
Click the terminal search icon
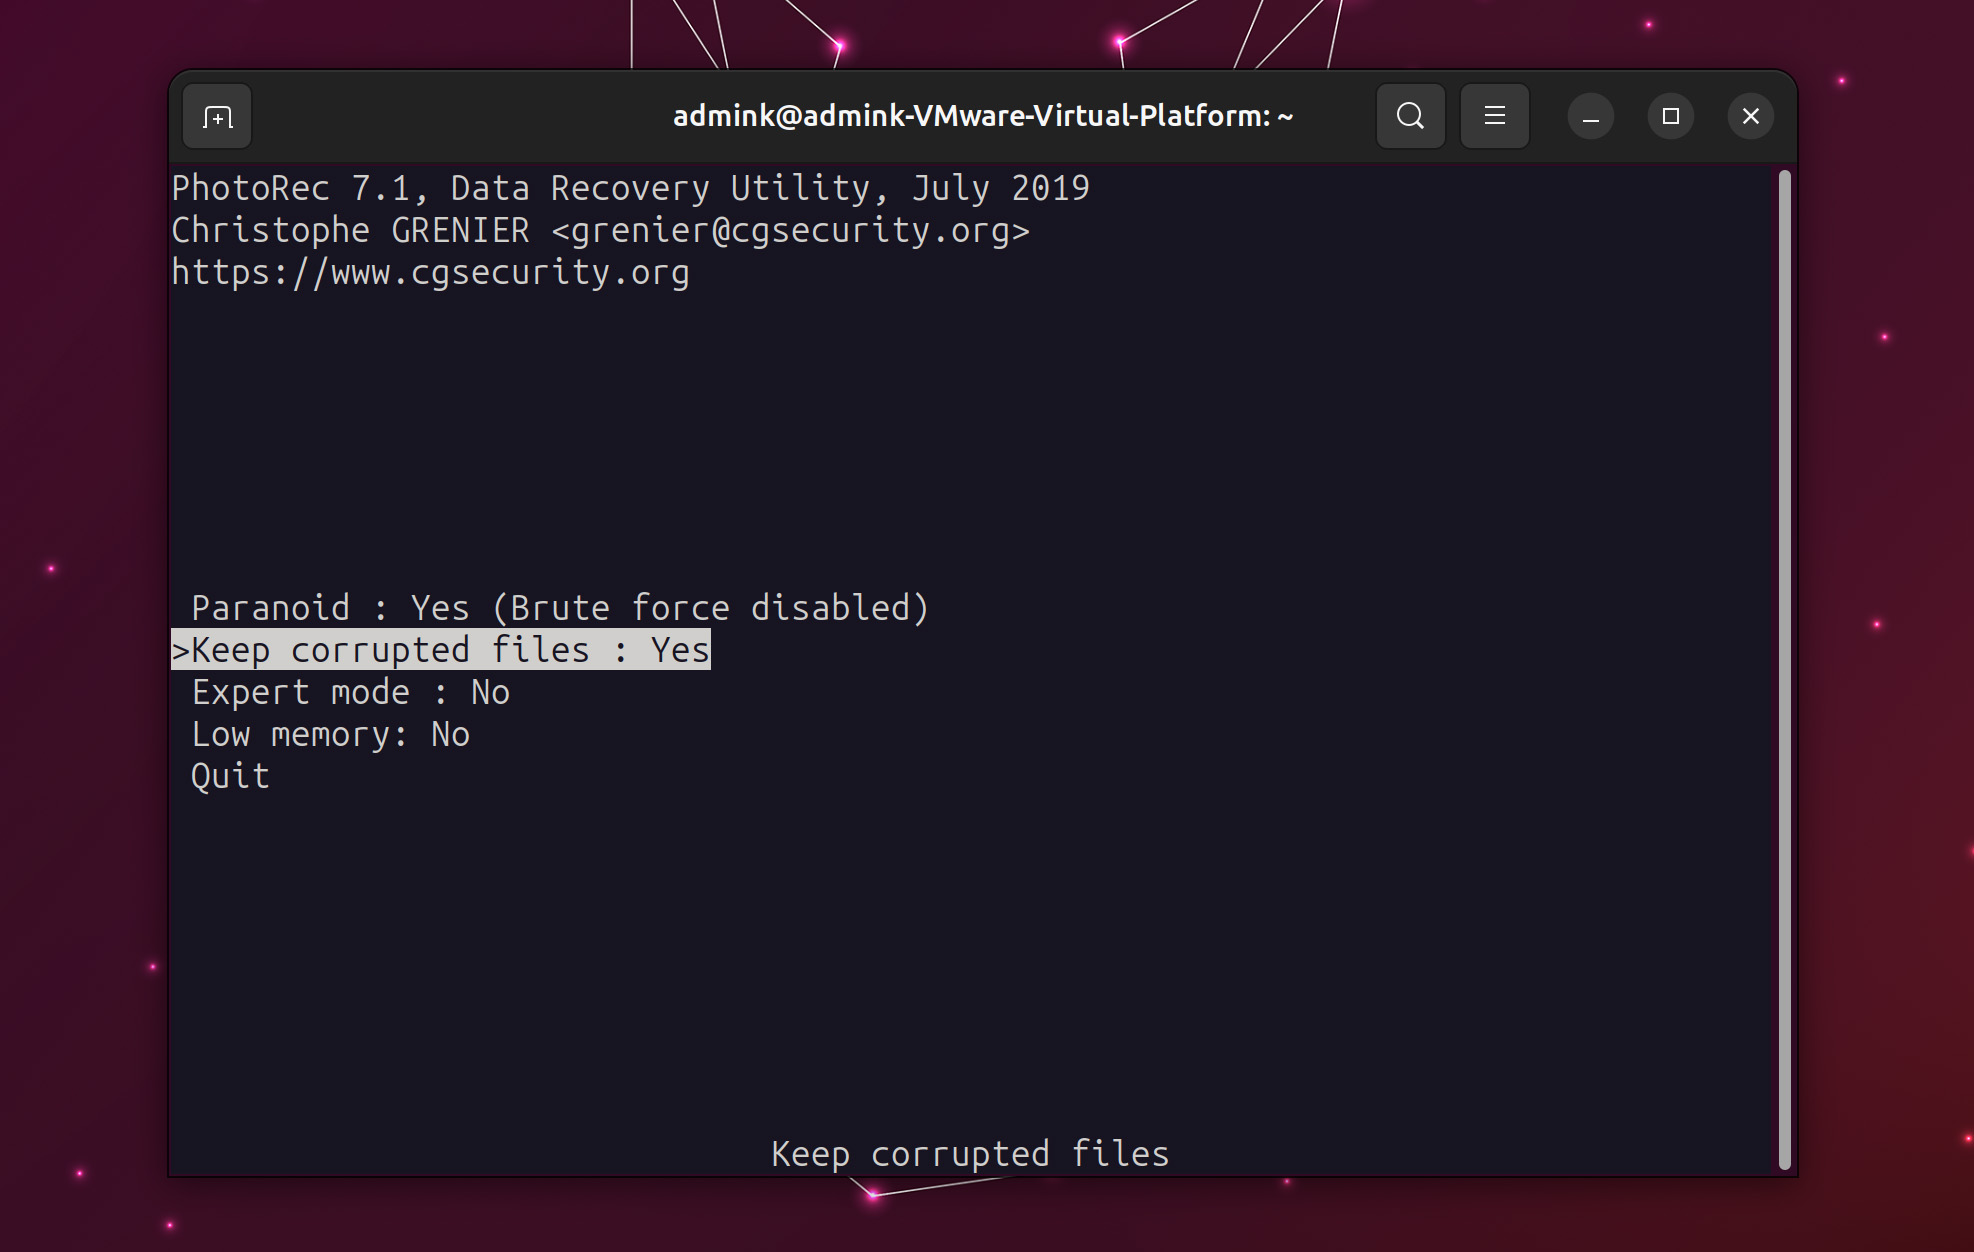[x=1410, y=116]
